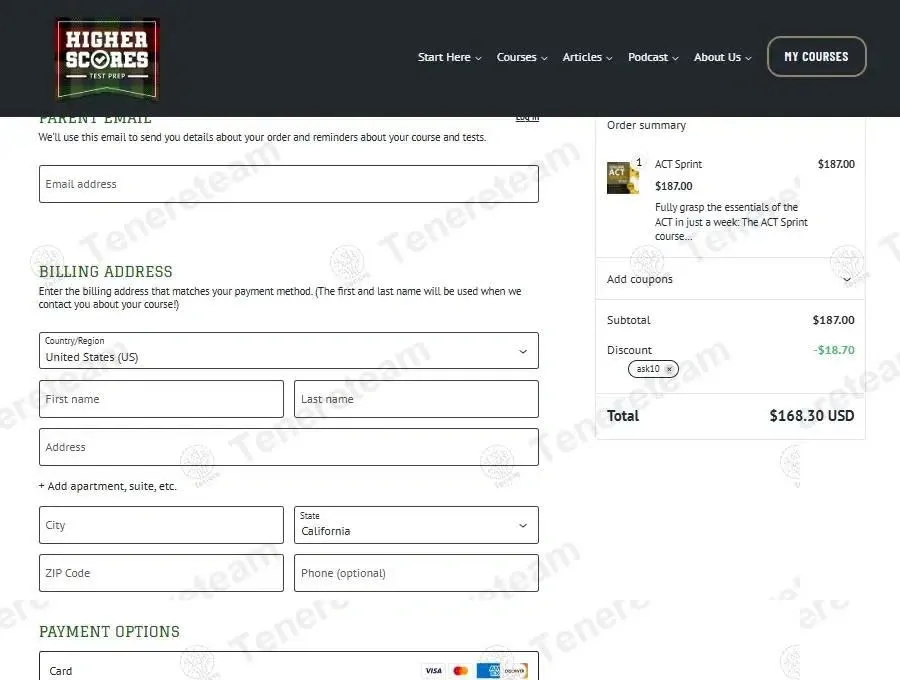The height and width of the screenshot is (680, 900).
Task: Click Add apartment, suite, etc. link
Action: pyautogui.click(x=108, y=486)
